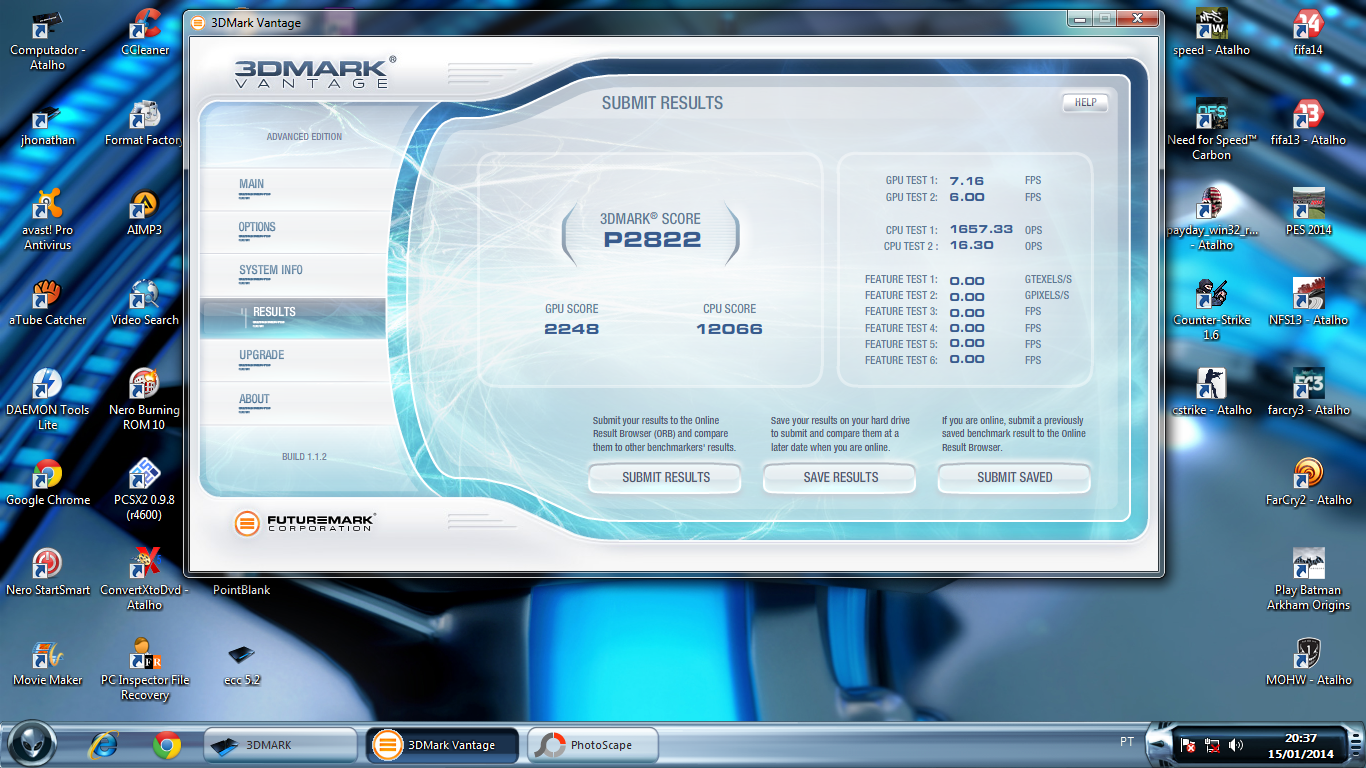Open the Movie Maker desktop icon

(x=48, y=662)
